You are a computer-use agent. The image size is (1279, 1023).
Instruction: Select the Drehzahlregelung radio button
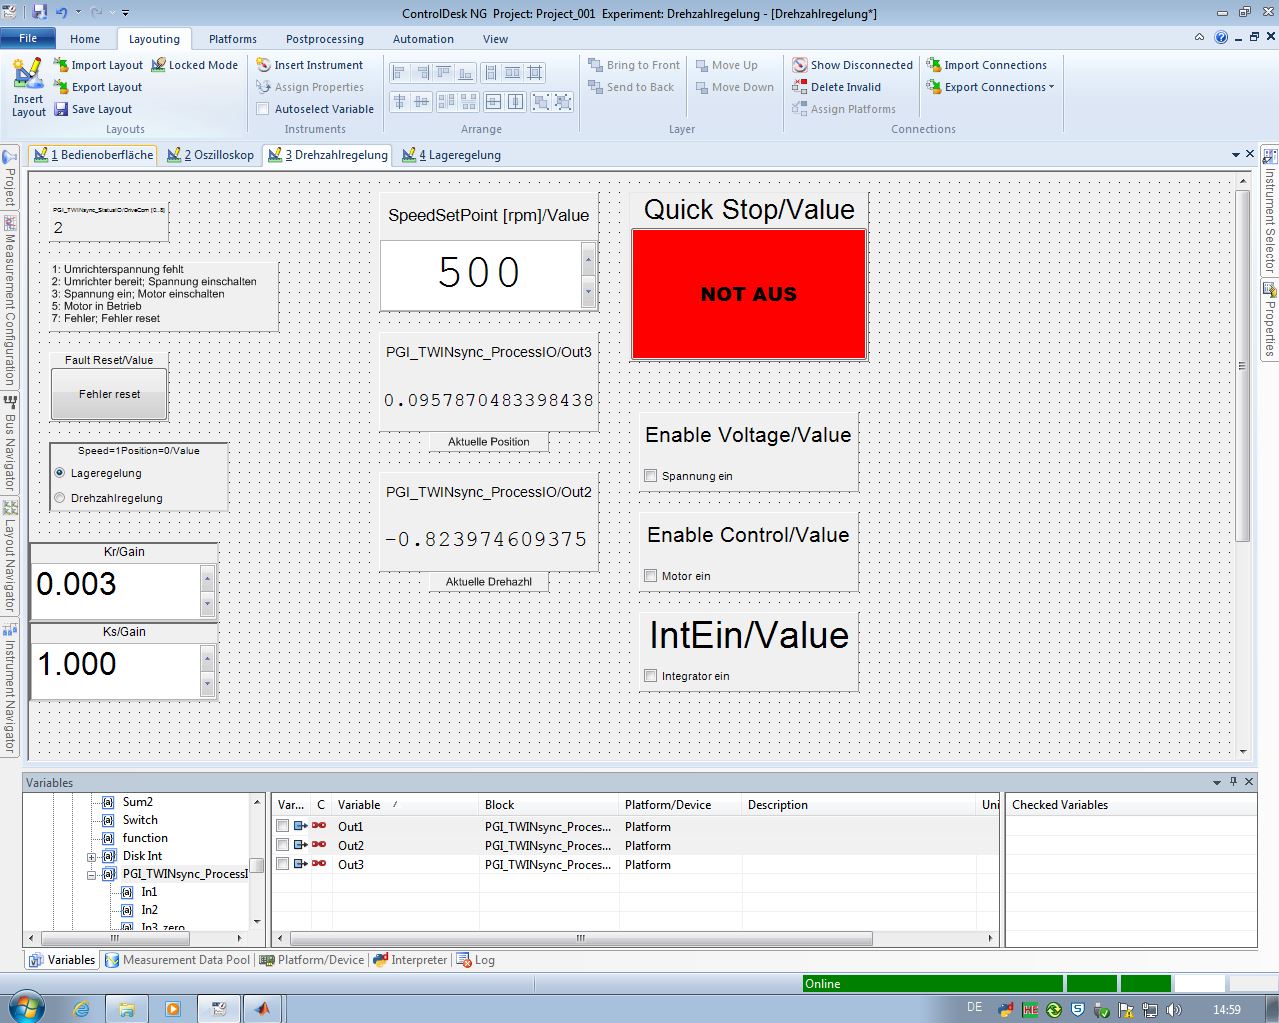tap(60, 498)
